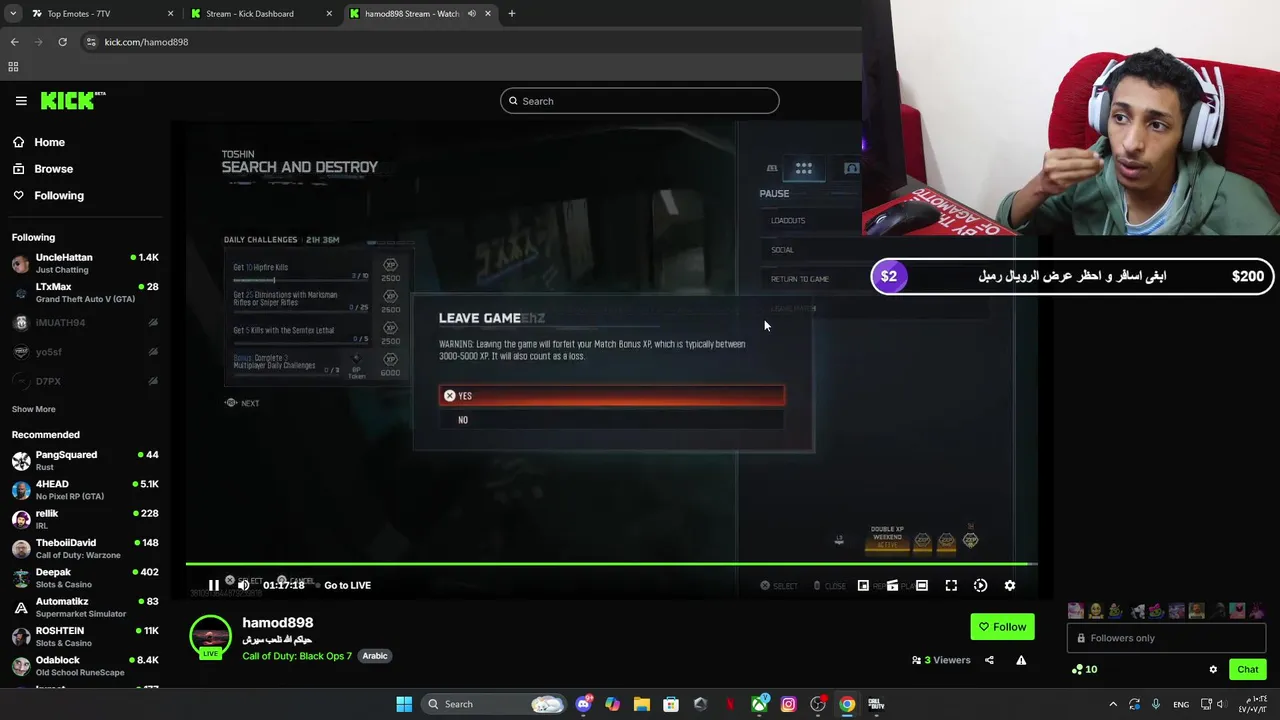Pause the stream playback
Screen dimensions: 1280x720
(213, 585)
